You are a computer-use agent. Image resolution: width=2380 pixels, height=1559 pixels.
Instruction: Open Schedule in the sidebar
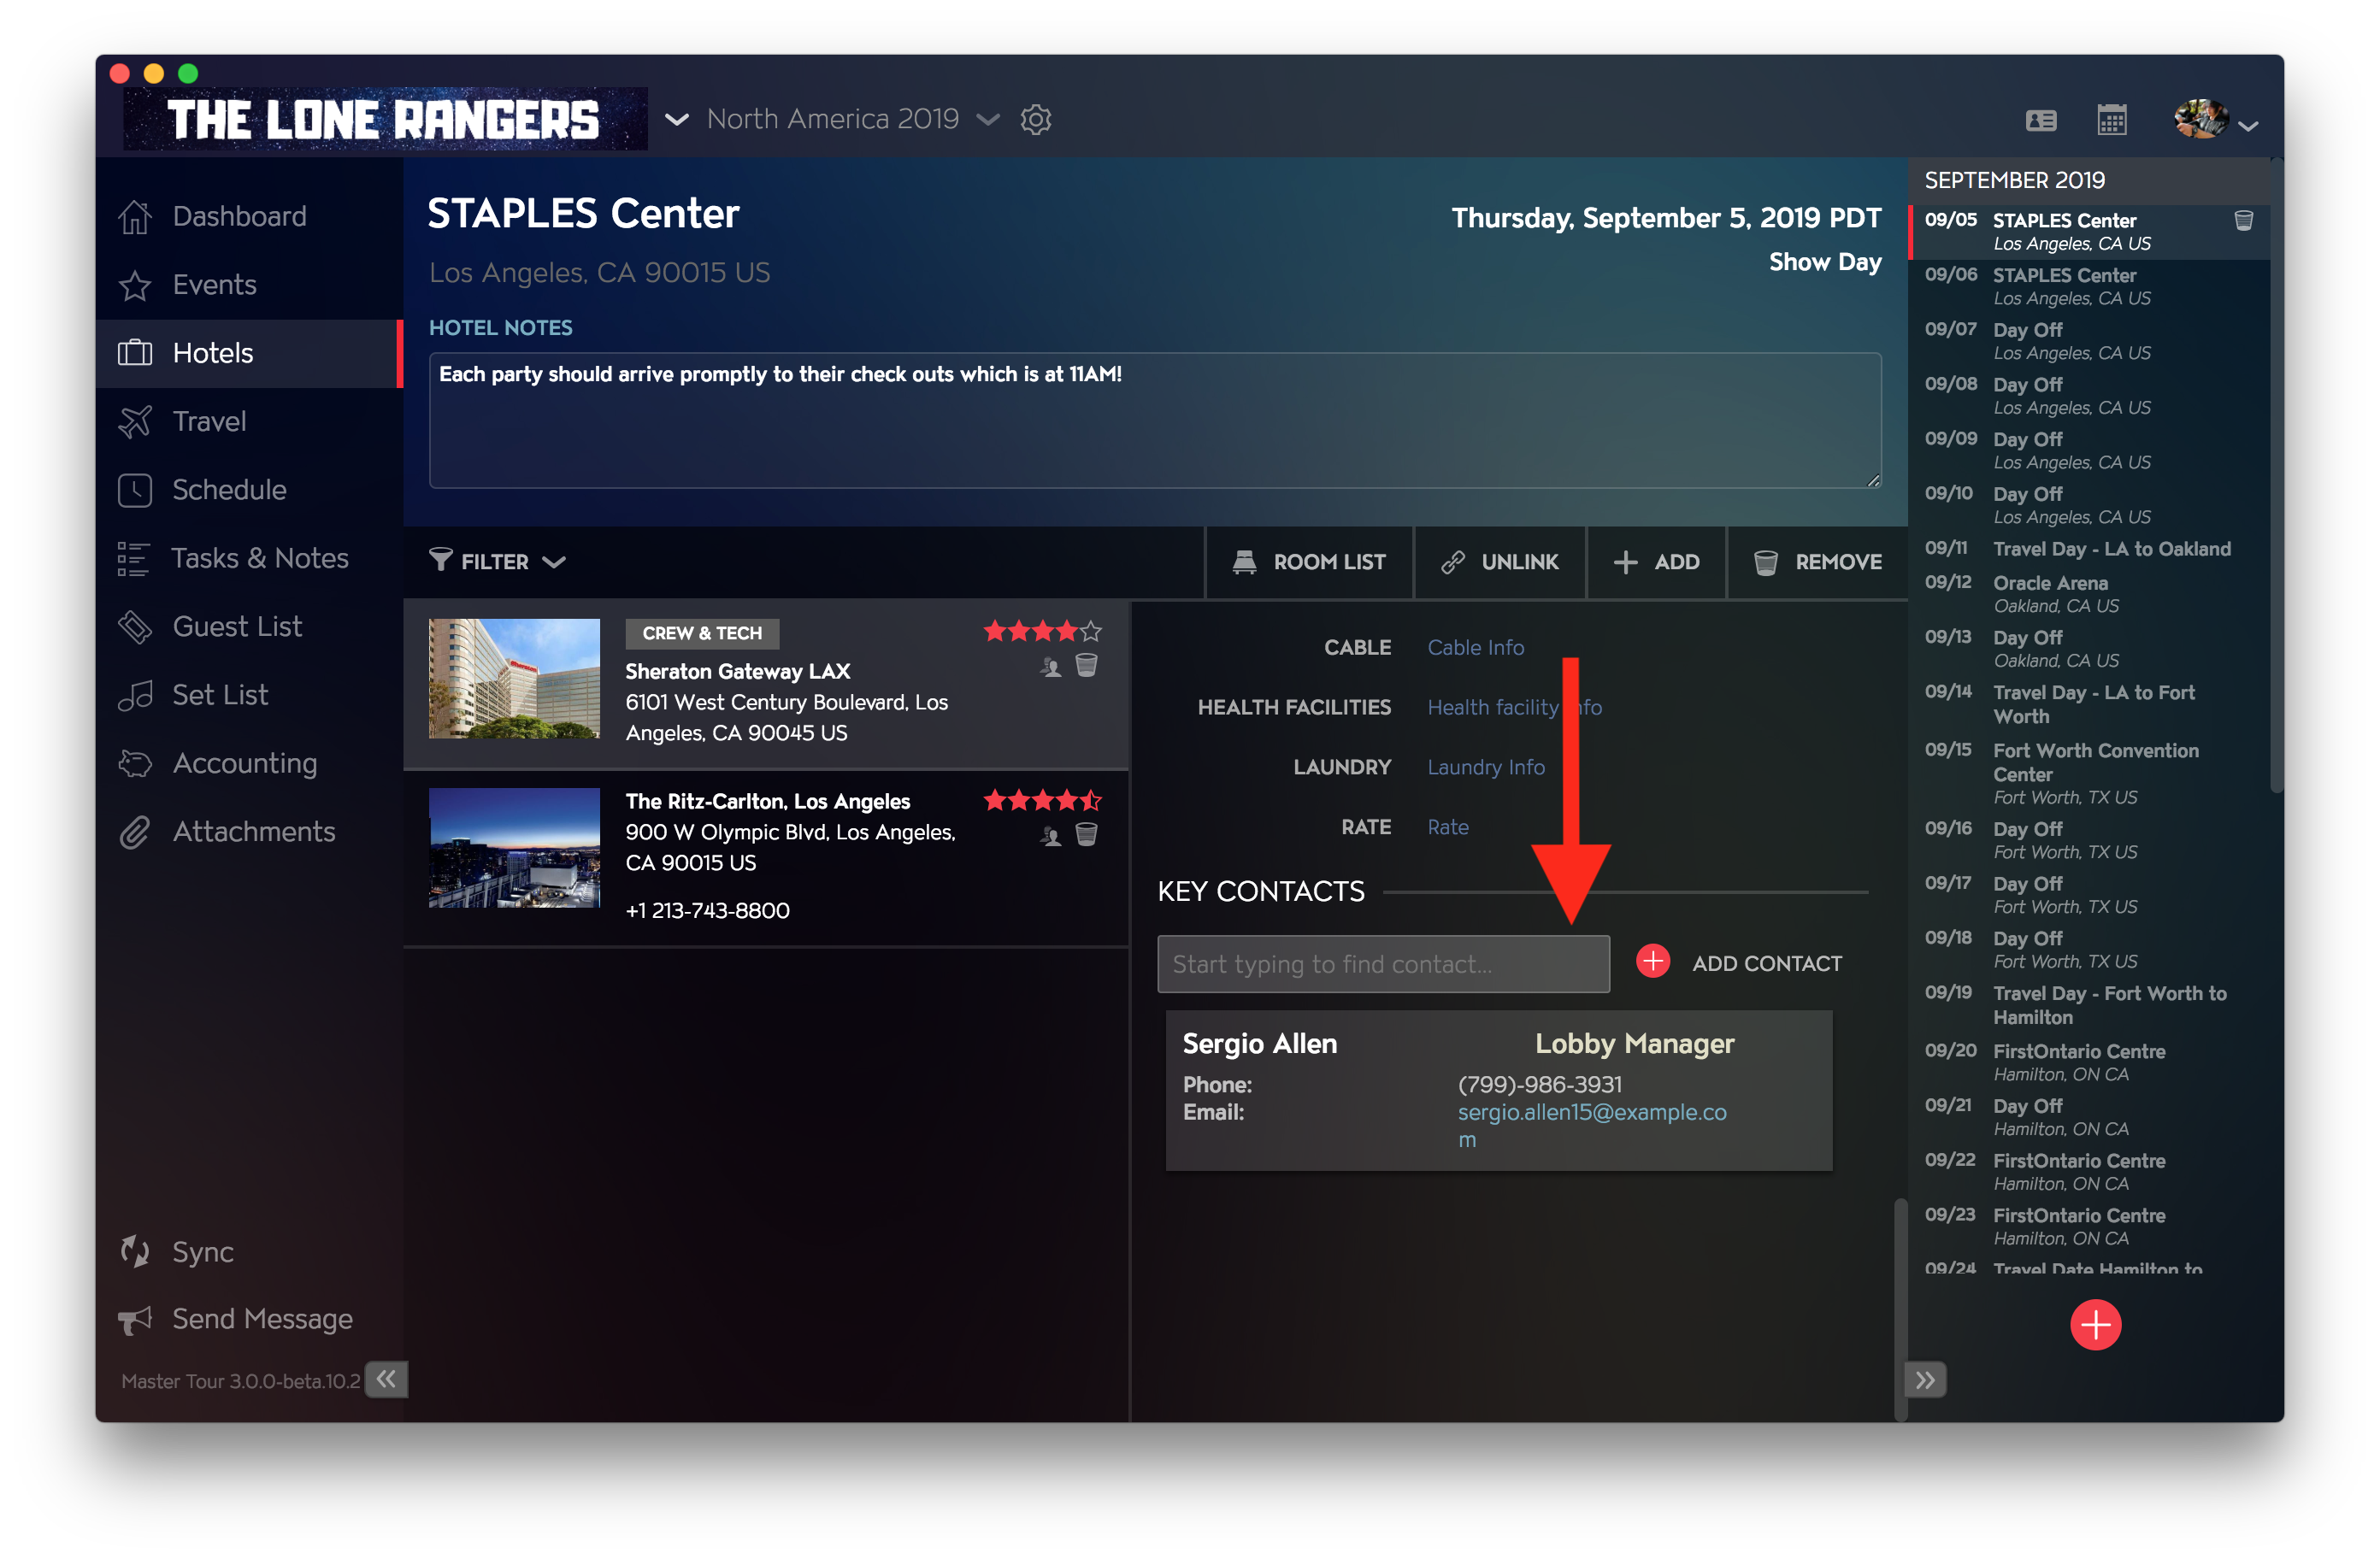tap(229, 490)
